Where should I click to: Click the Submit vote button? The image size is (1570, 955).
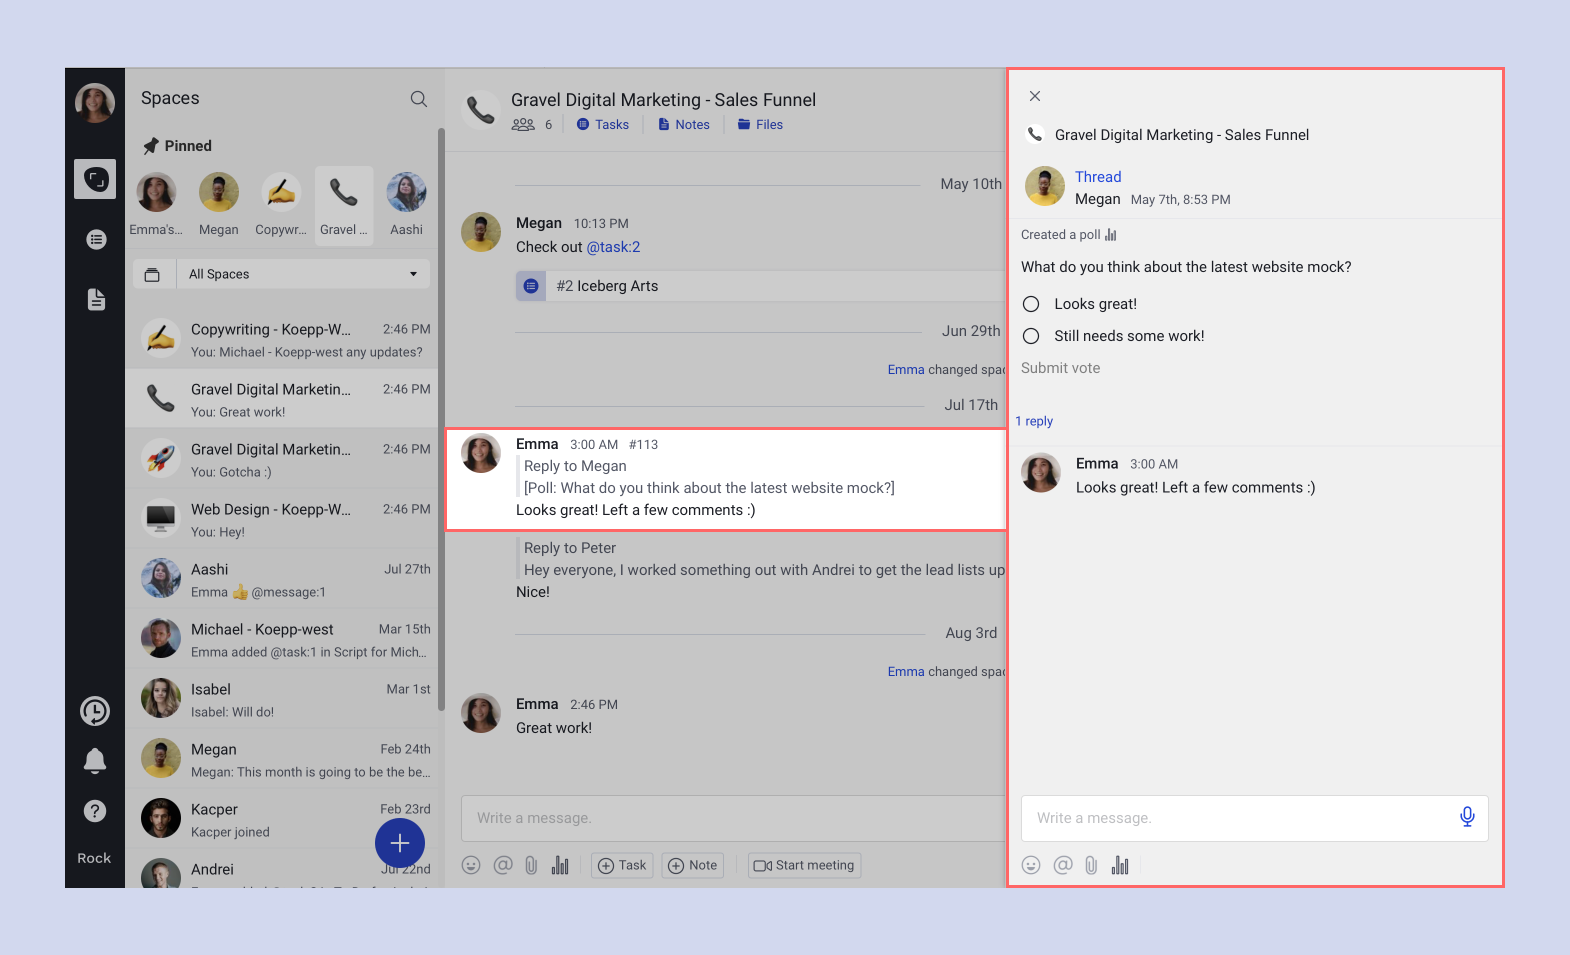click(x=1060, y=368)
